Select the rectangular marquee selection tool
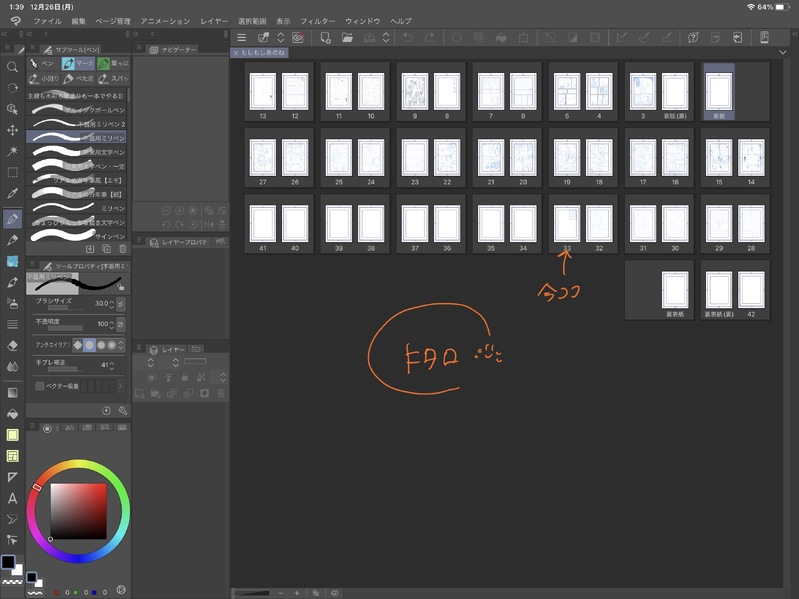799x599 pixels. pyautogui.click(x=12, y=172)
